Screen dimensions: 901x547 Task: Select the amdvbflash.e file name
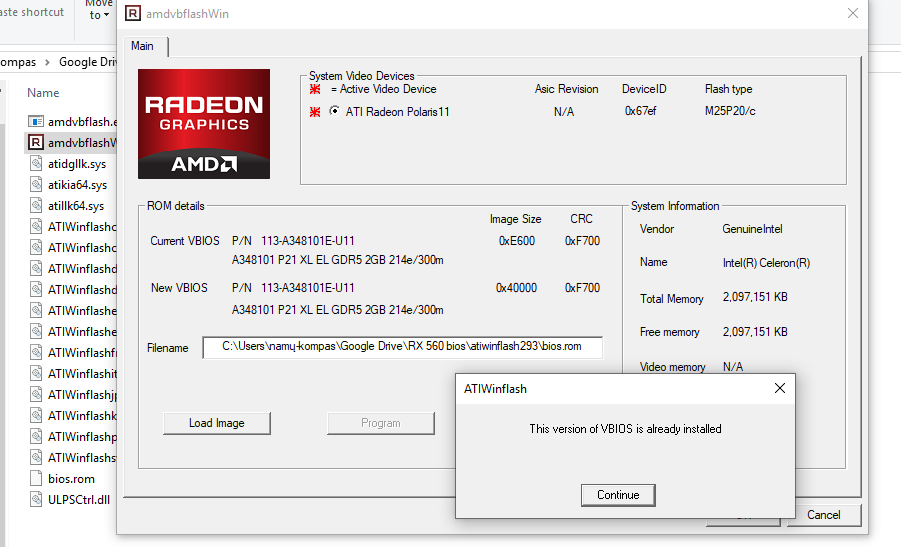83,122
